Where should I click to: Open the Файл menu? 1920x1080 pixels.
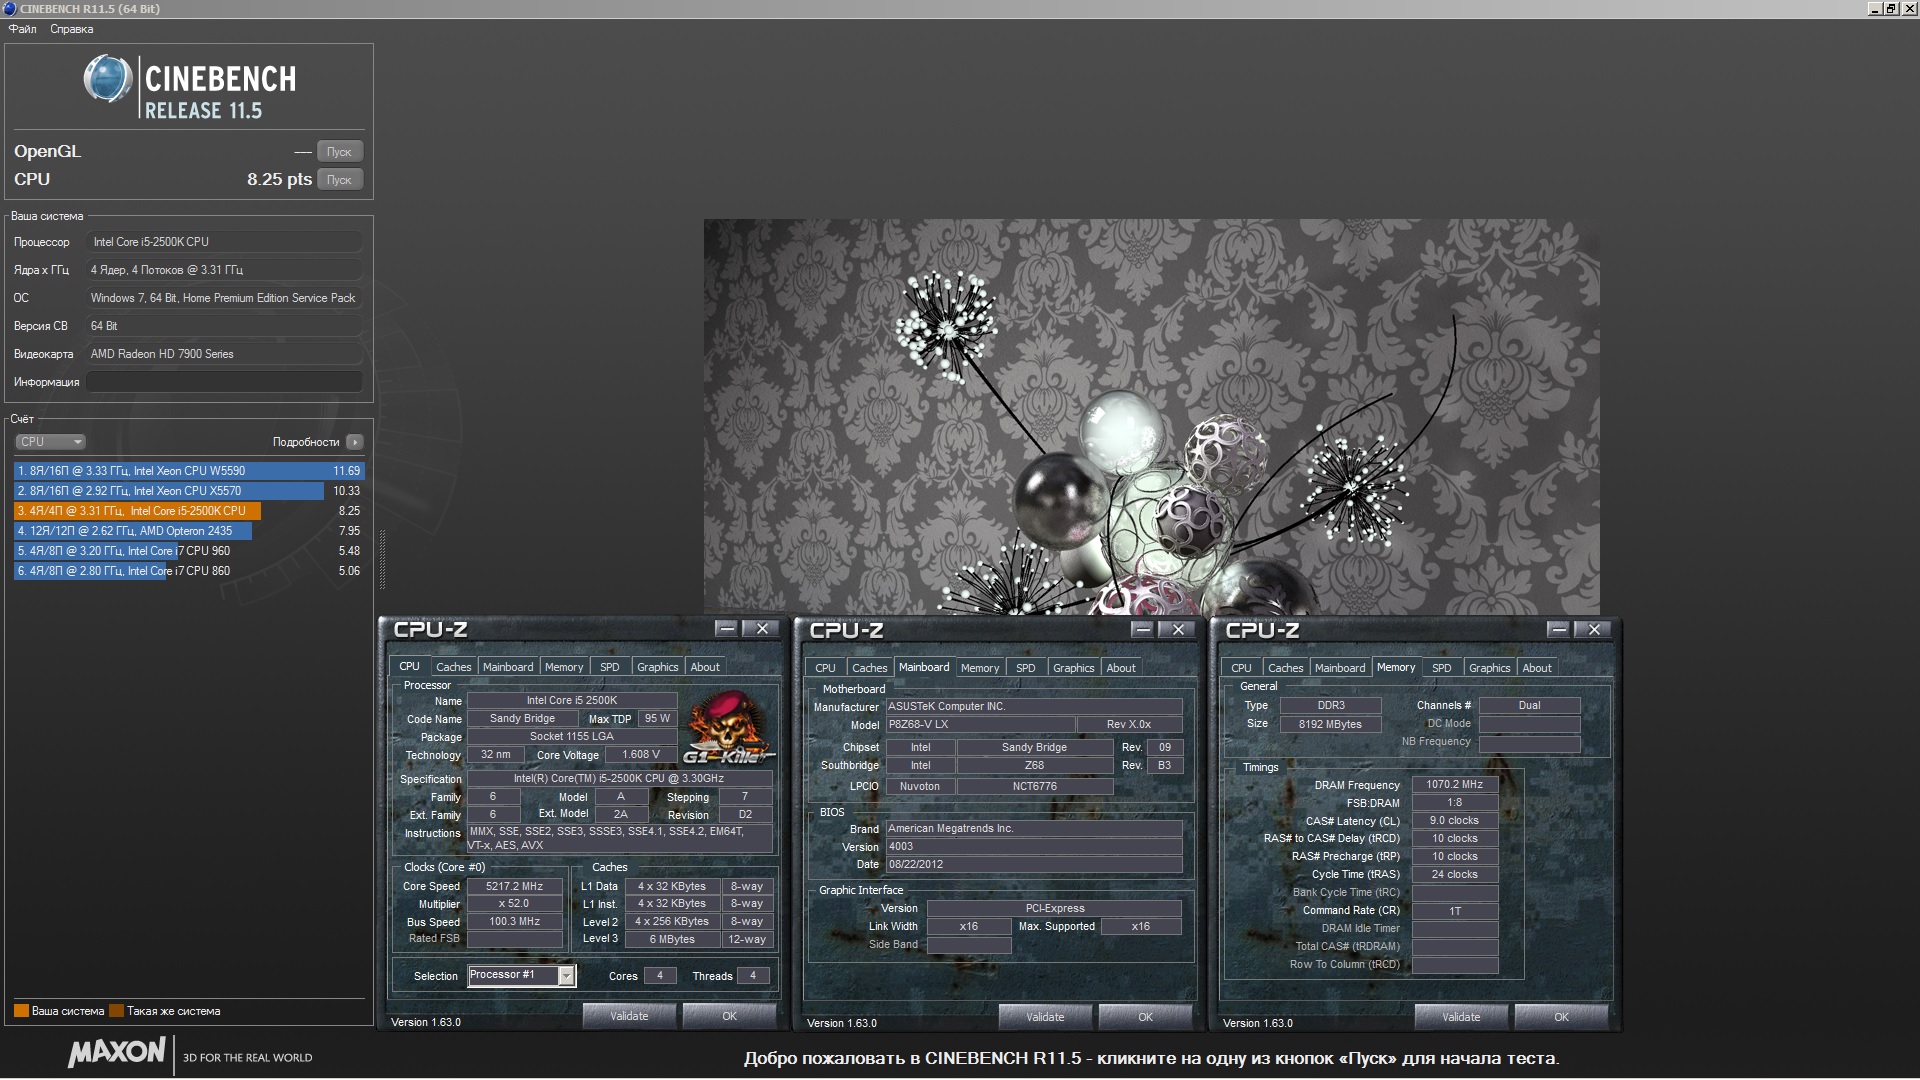click(x=23, y=29)
